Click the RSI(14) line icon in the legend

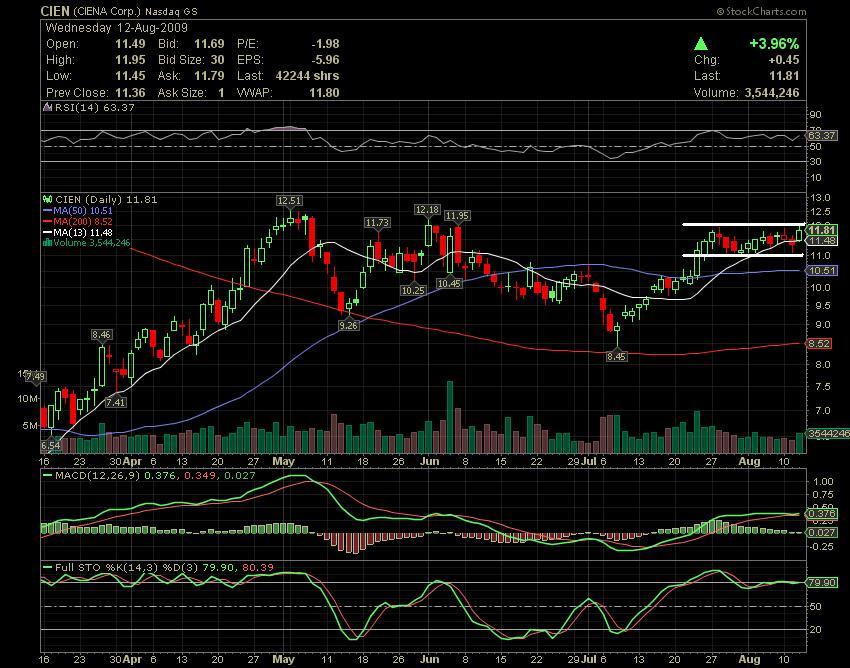pos(48,107)
